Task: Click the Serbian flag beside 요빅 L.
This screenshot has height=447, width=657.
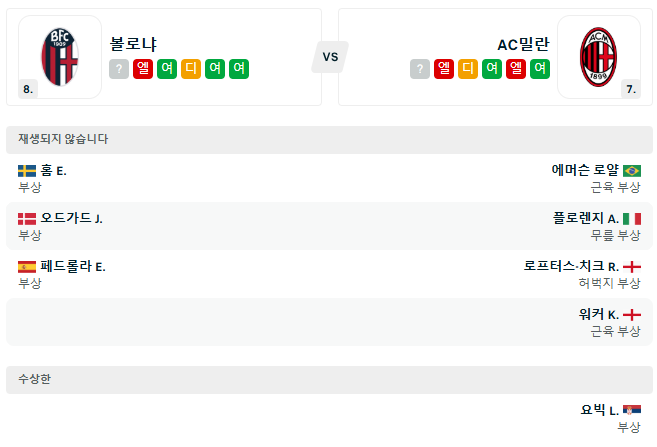Action: 632,410
